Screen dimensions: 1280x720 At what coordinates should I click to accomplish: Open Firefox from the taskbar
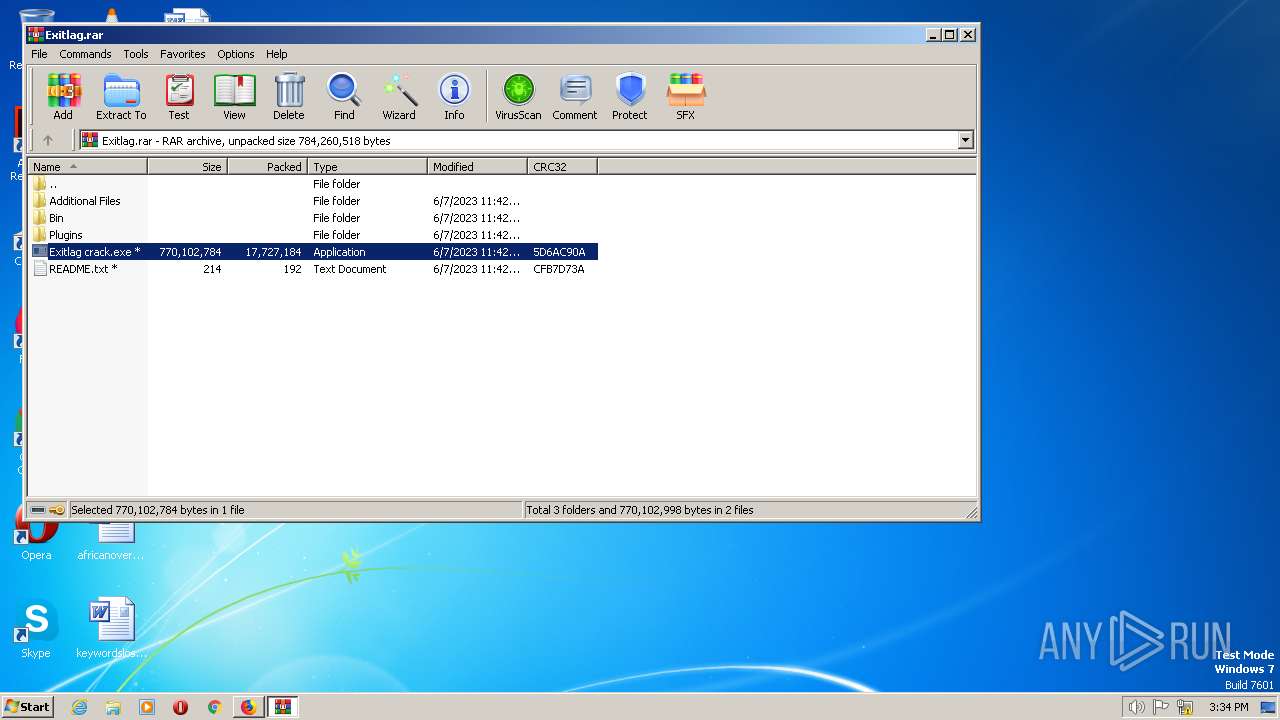tap(248, 707)
